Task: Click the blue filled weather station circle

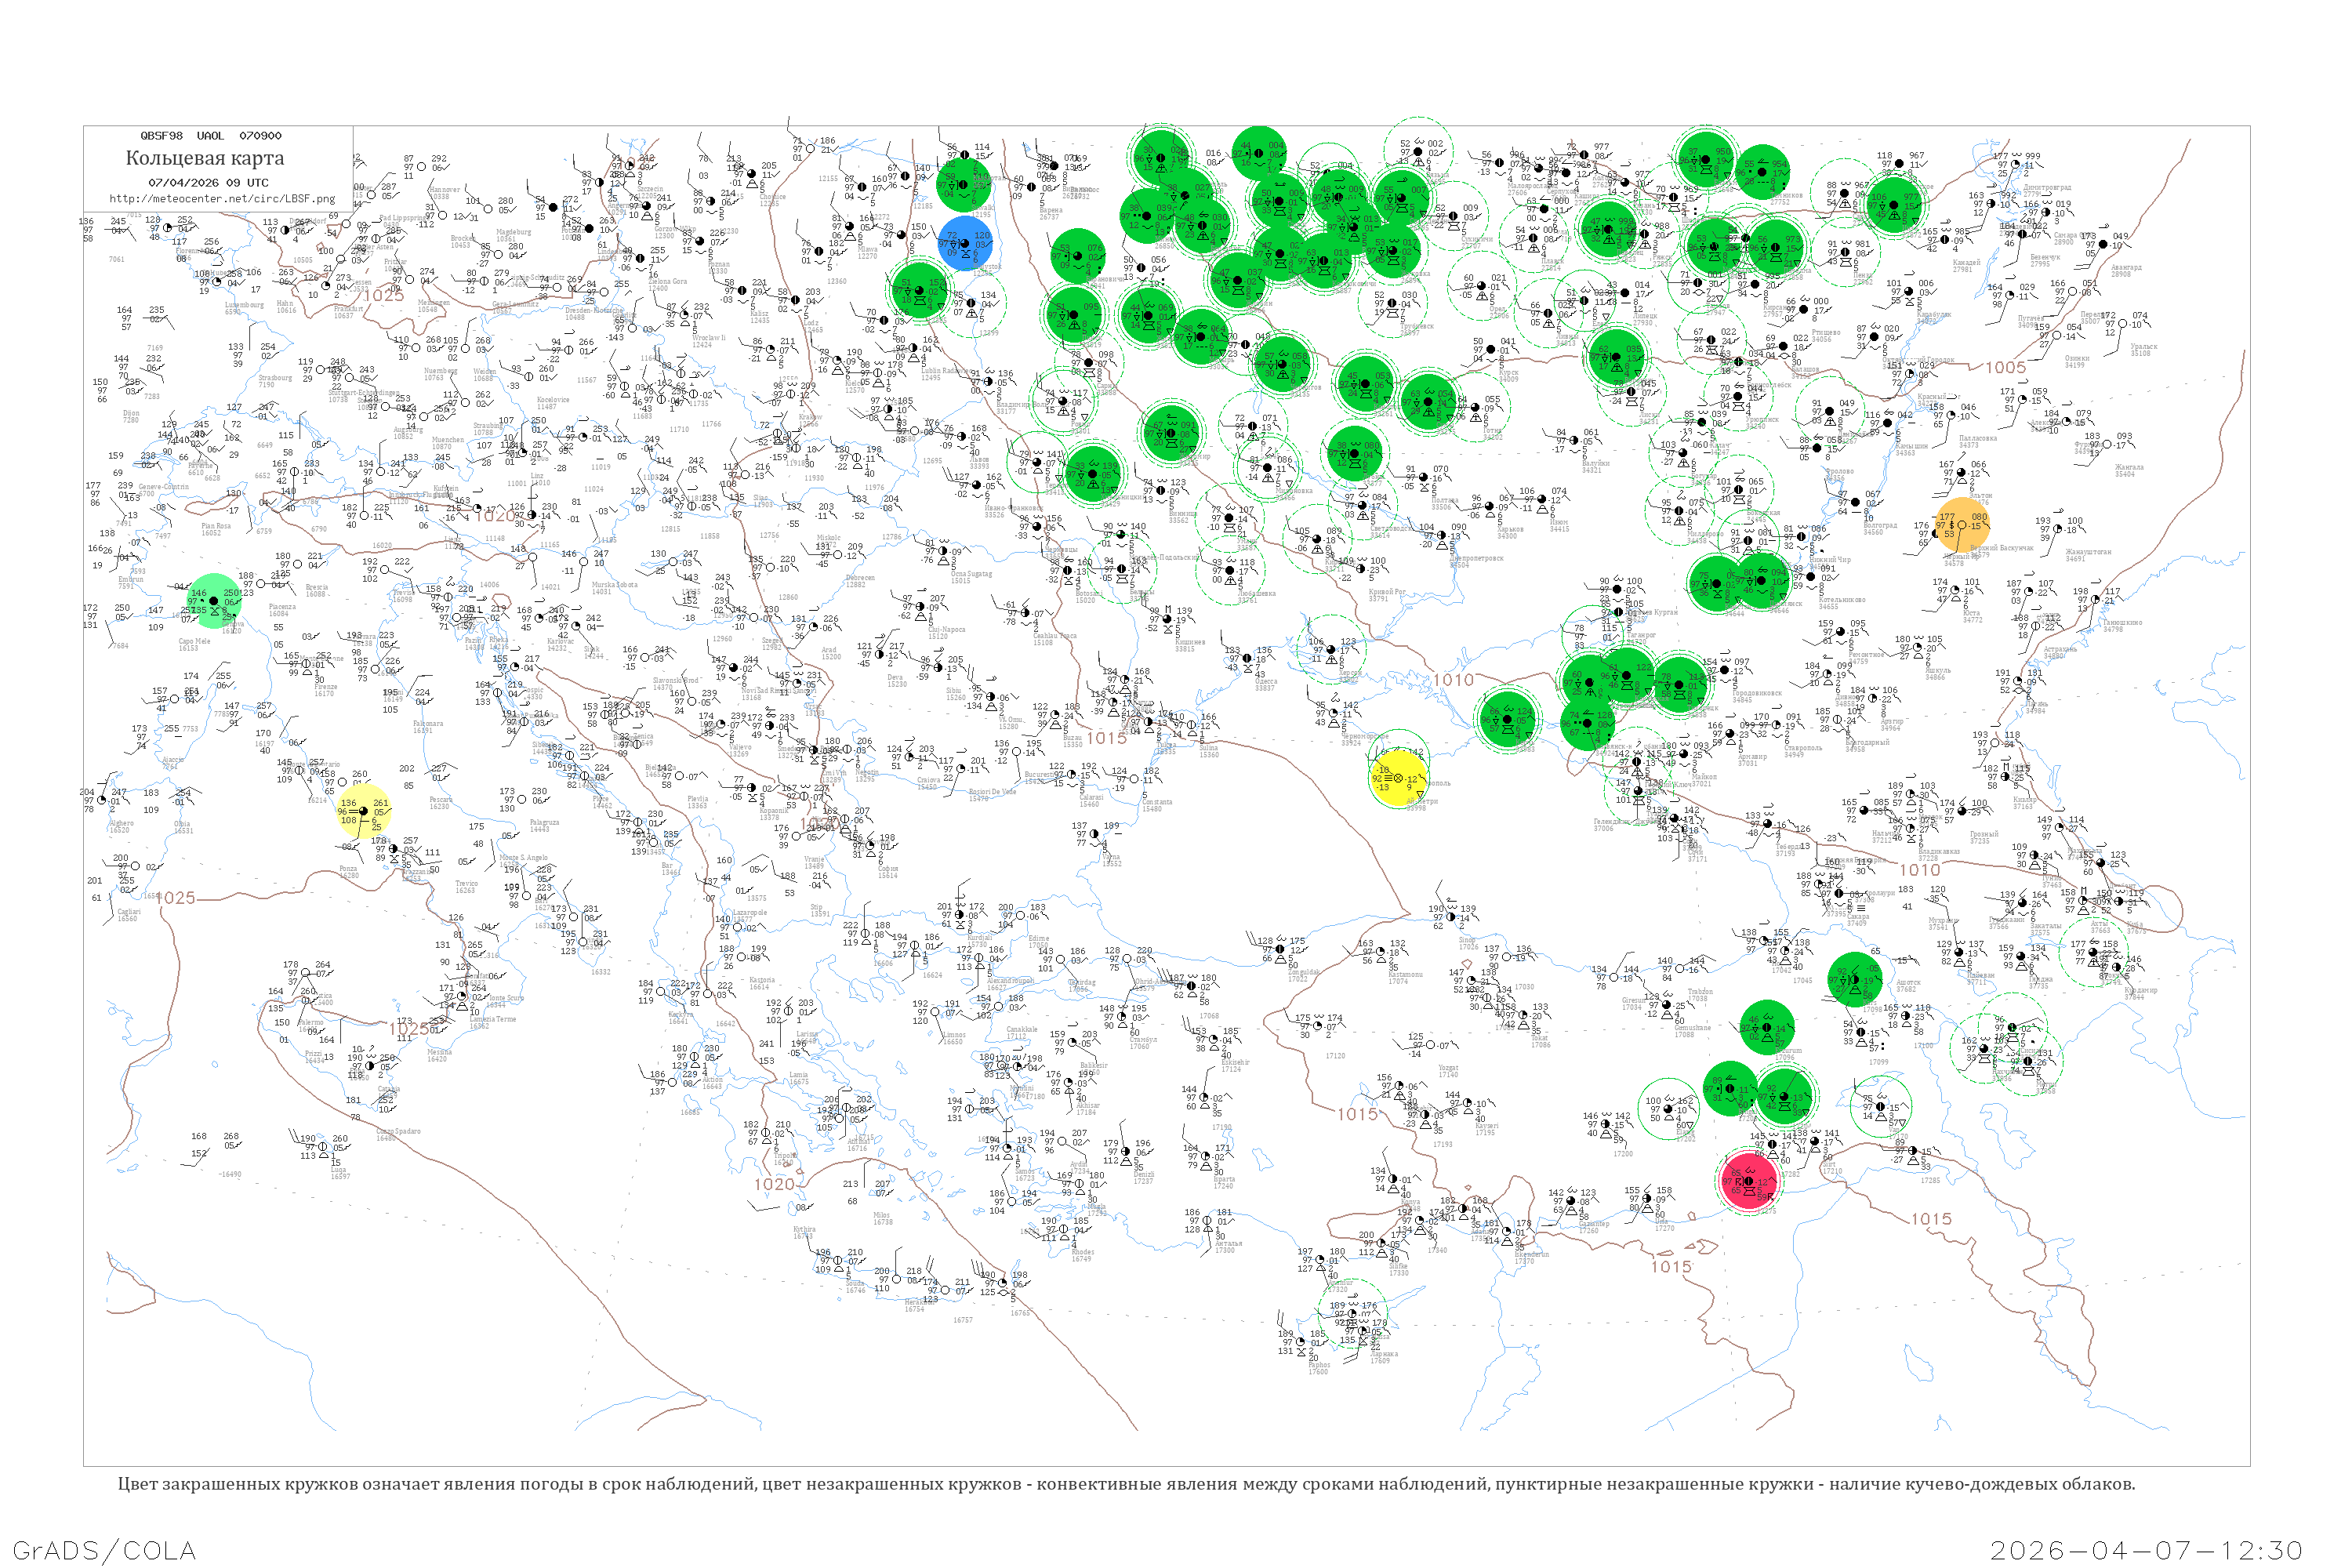Action: 965,243
